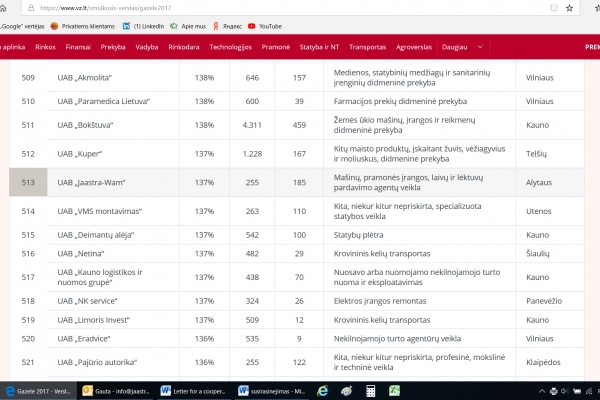Click "Statybų plėtra" activity text
The width and height of the screenshot is (600, 400).
pyautogui.click(x=358, y=235)
